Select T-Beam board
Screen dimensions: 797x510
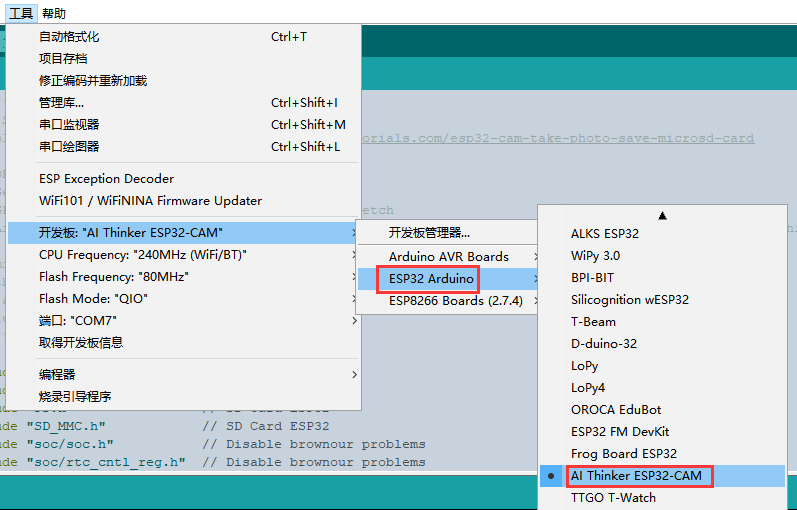pos(662,321)
